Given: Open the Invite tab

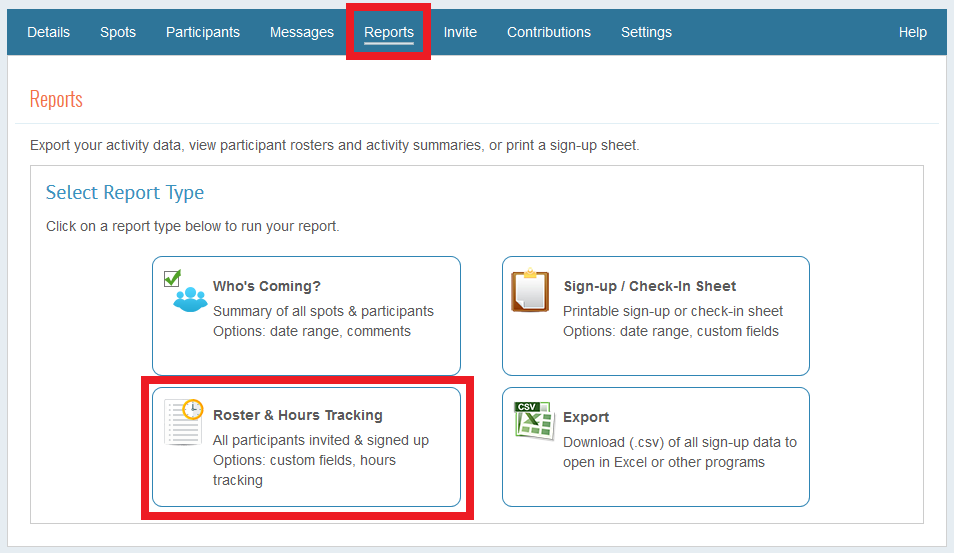Looking at the screenshot, I should (460, 32).
